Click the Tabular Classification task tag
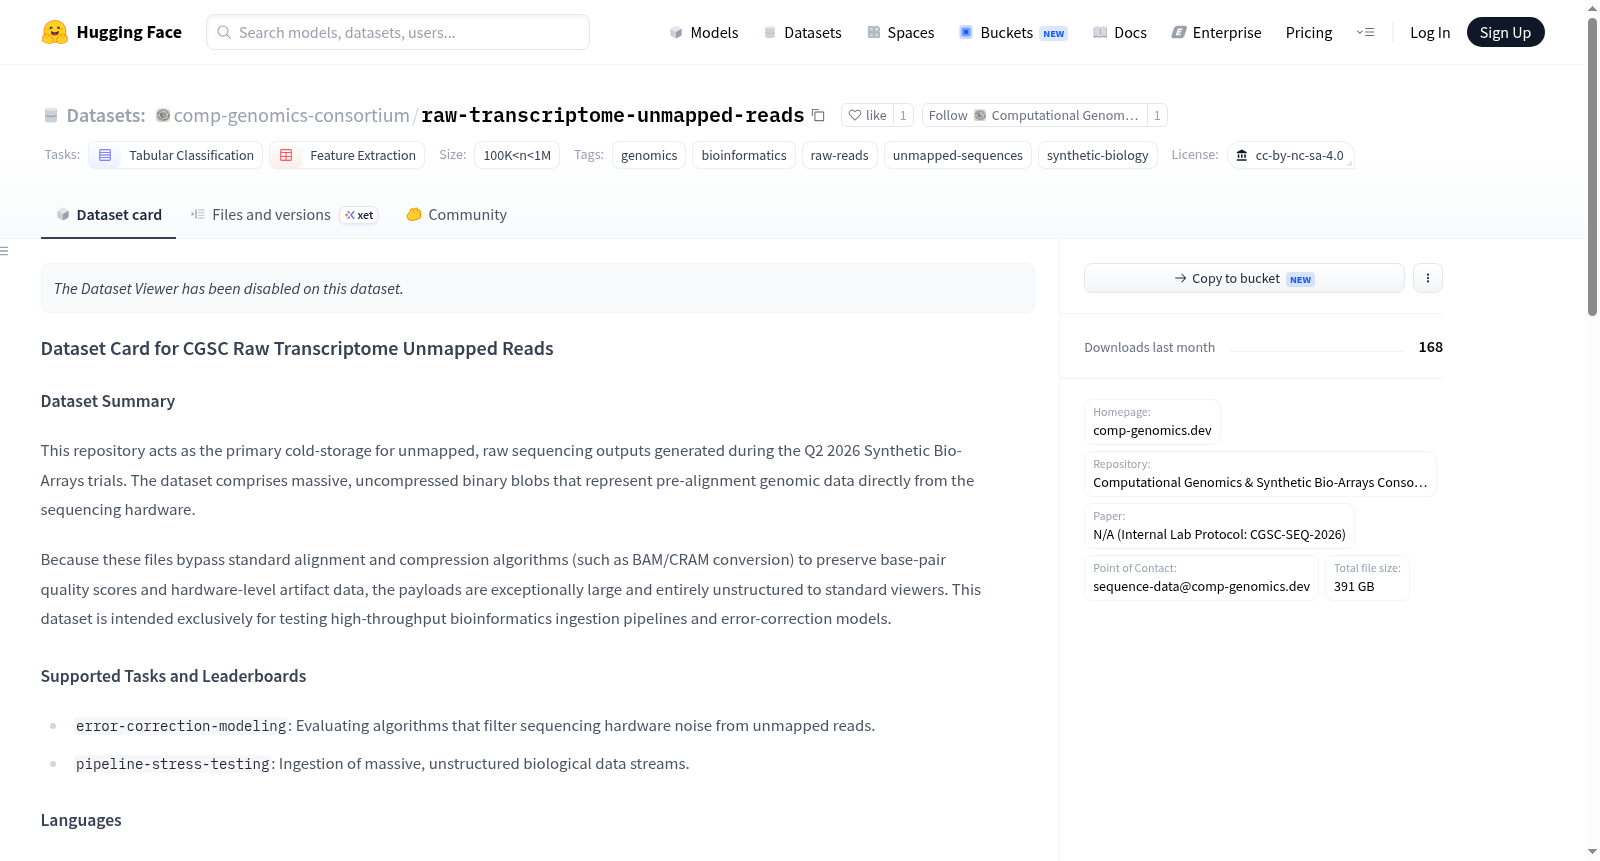Image resolution: width=1600 pixels, height=861 pixels. [176, 155]
